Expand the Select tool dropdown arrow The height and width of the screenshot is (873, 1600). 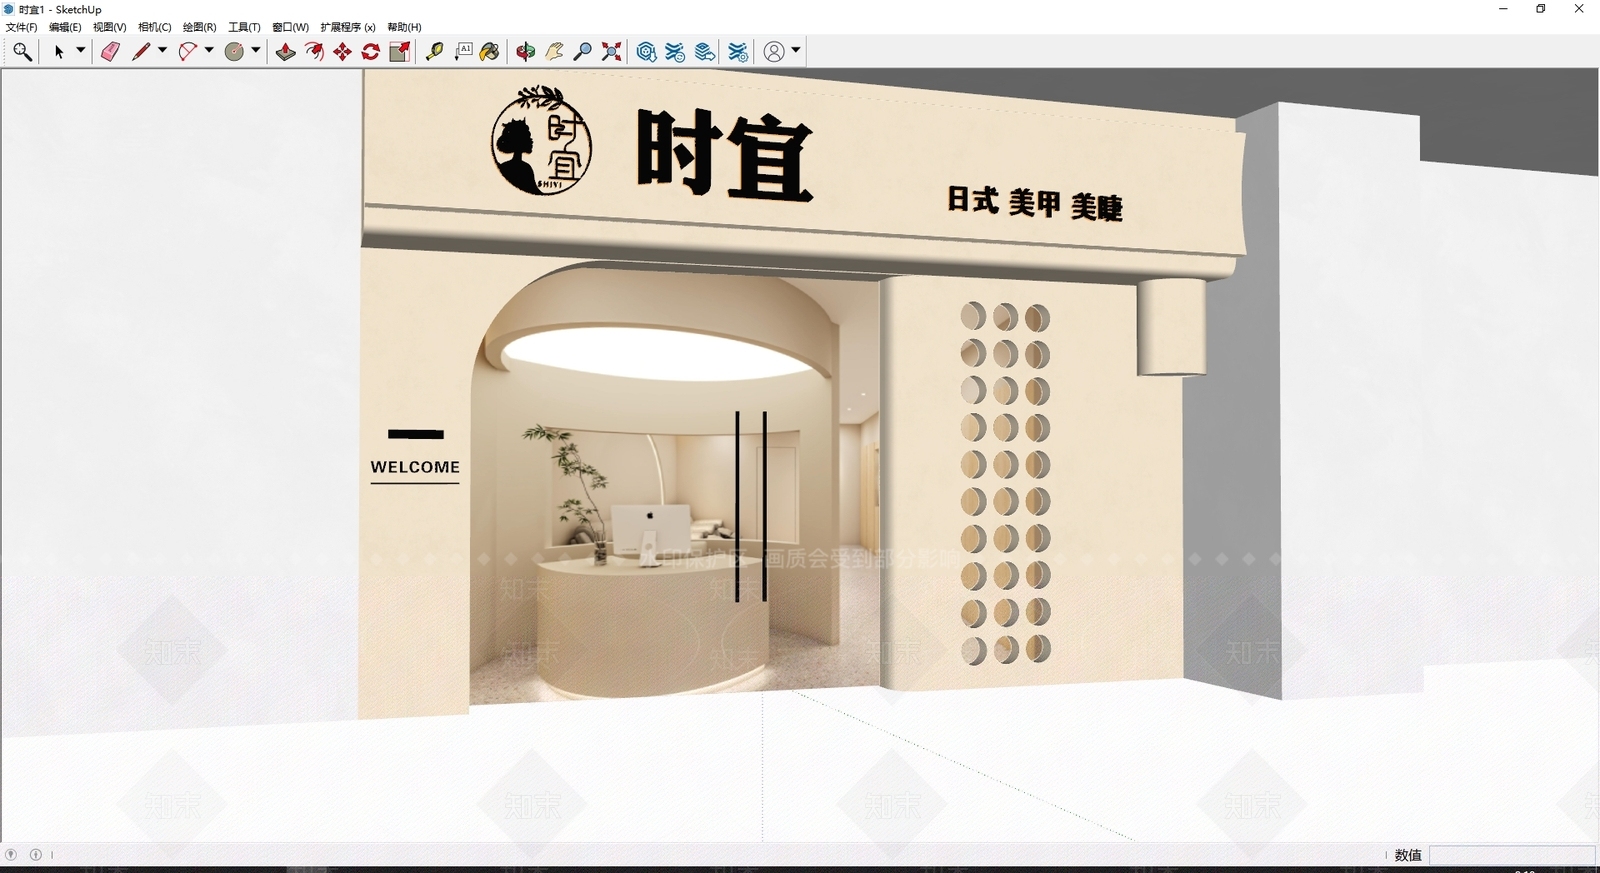[81, 50]
